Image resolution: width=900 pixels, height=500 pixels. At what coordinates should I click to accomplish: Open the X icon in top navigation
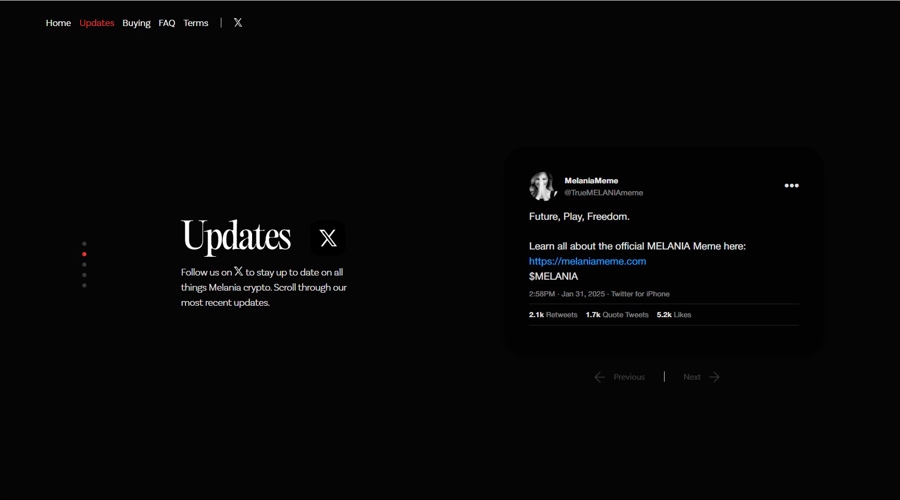tap(238, 22)
